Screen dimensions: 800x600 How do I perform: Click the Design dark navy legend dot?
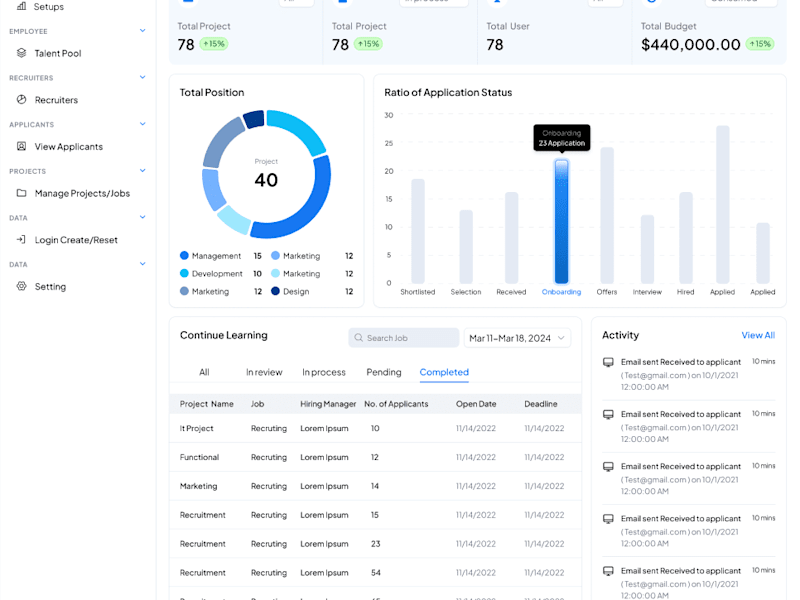(x=275, y=291)
